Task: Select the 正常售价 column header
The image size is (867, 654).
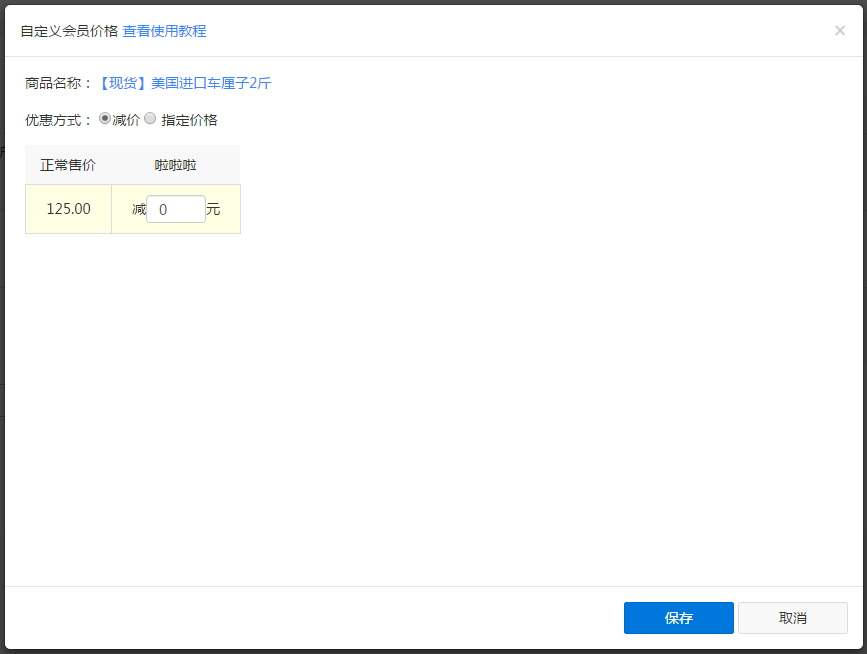Action: [x=67, y=165]
